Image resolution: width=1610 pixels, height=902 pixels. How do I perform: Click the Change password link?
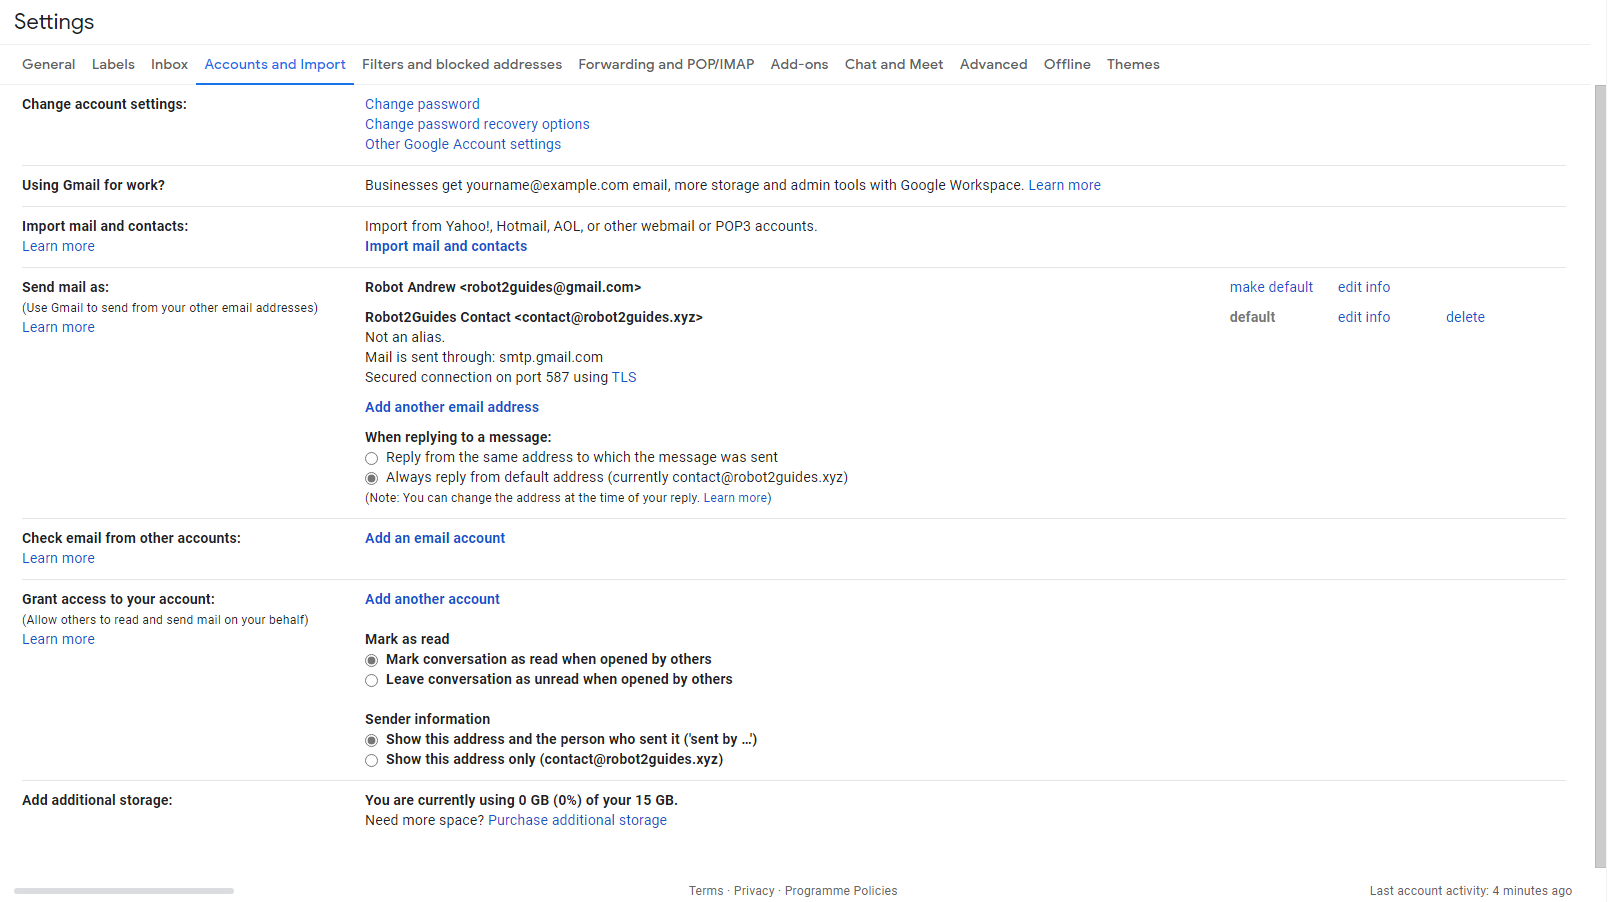[422, 104]
